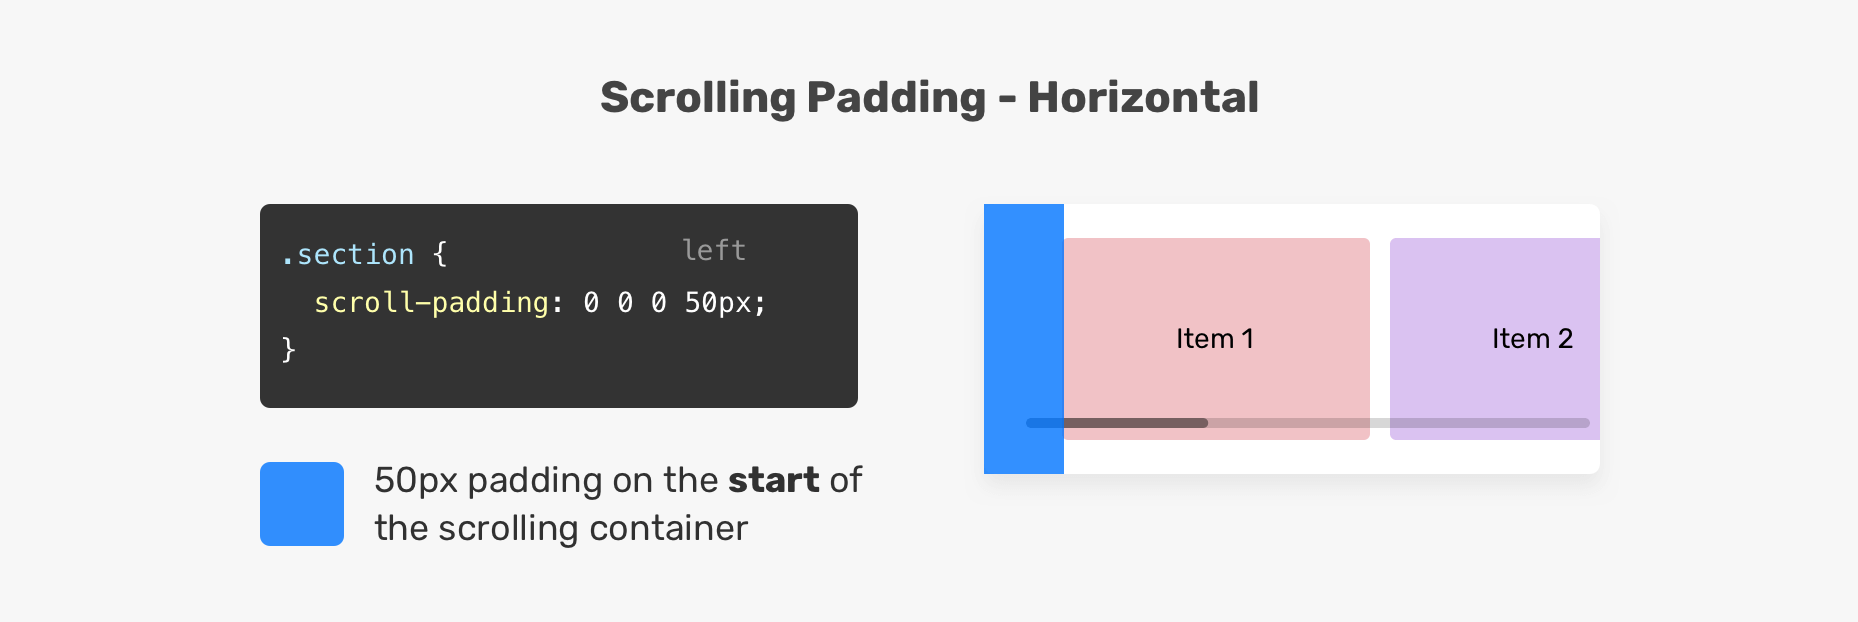
Task: Click the opening curly brace after .section
Action: point(440,254)
